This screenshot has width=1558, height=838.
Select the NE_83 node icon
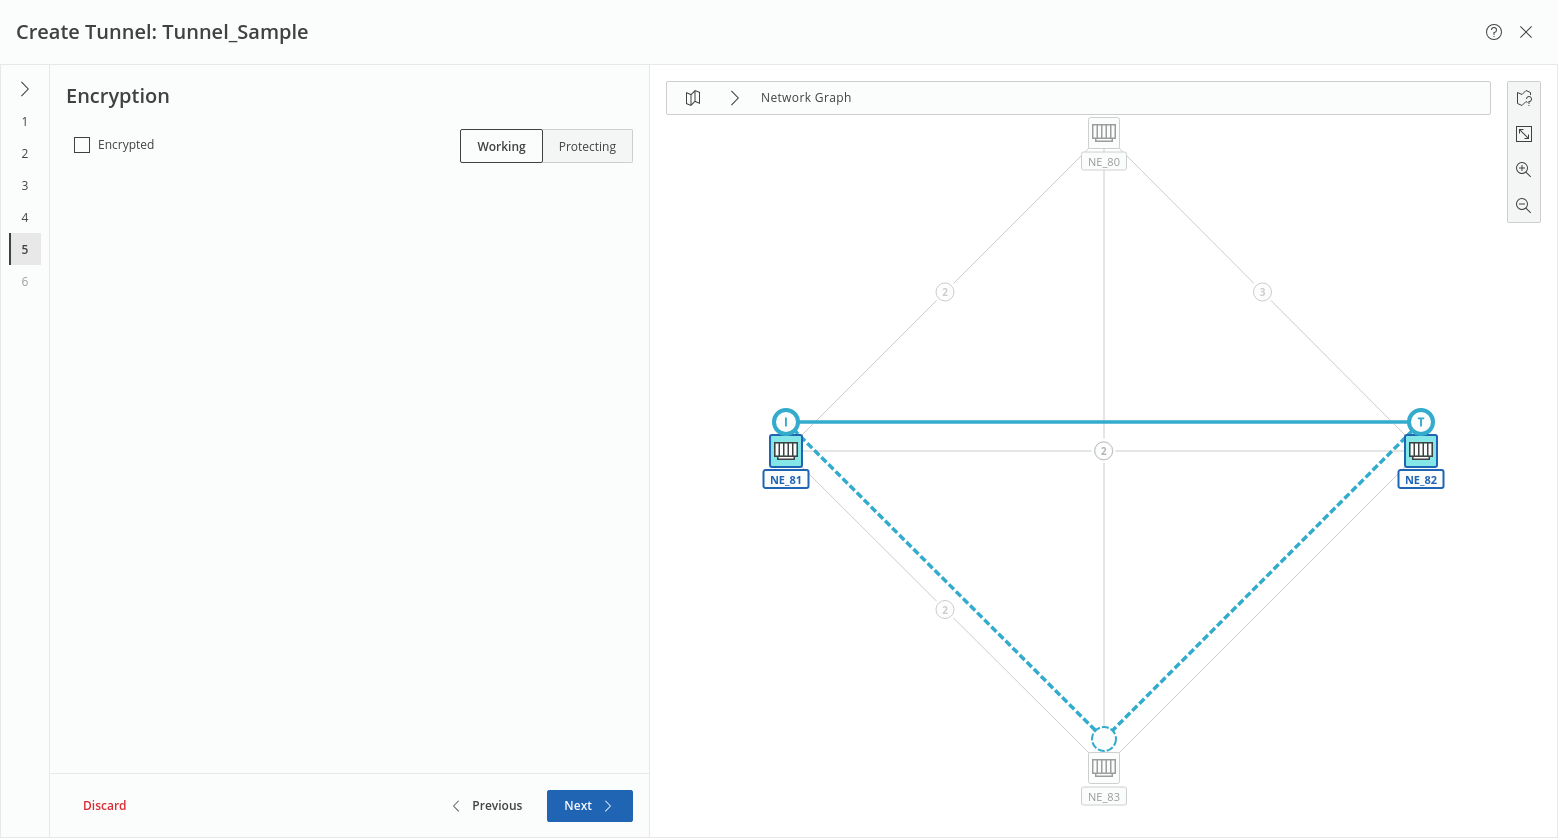[x=1104, y=768]
